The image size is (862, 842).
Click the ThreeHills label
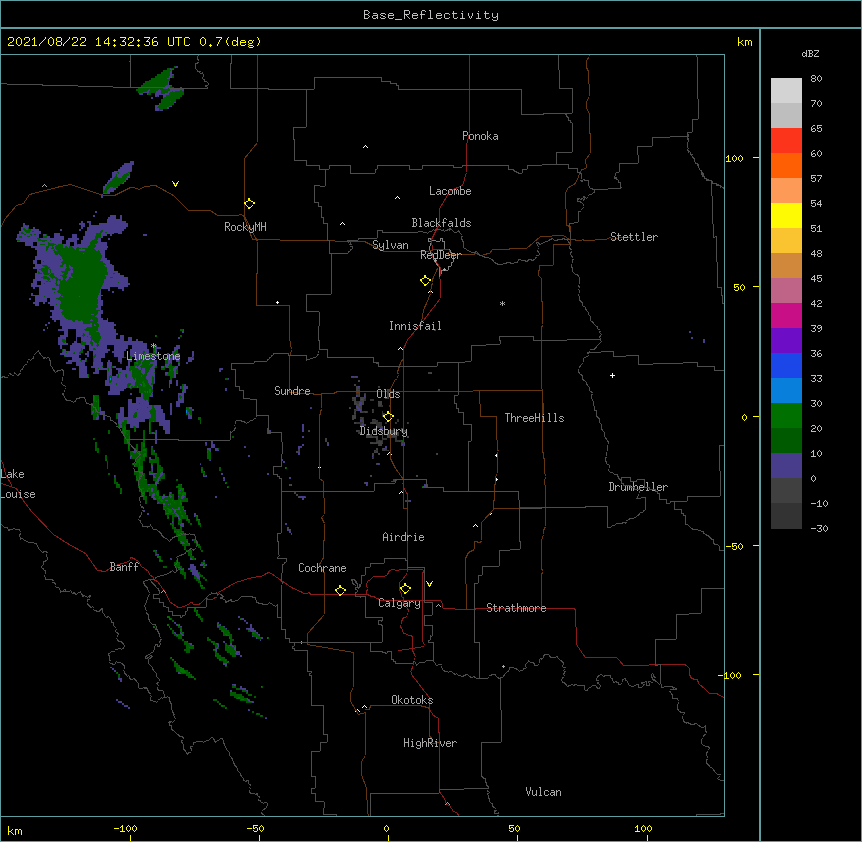pos(534,418)
